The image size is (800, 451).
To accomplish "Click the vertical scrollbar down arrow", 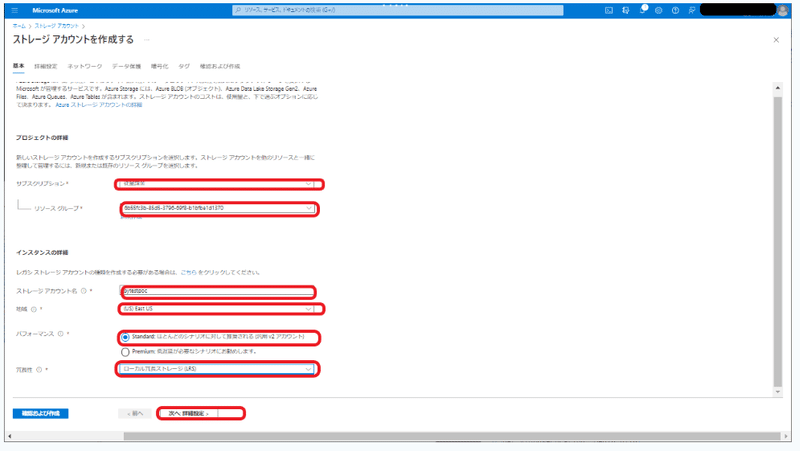I will [x=778, y=392].
